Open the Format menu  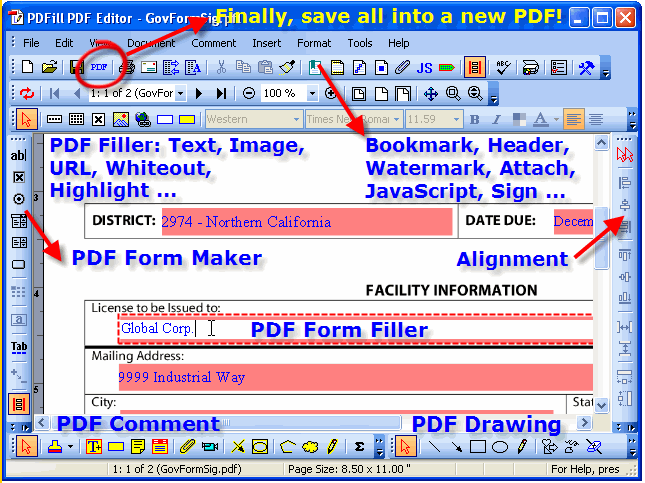tap(314, 43)
